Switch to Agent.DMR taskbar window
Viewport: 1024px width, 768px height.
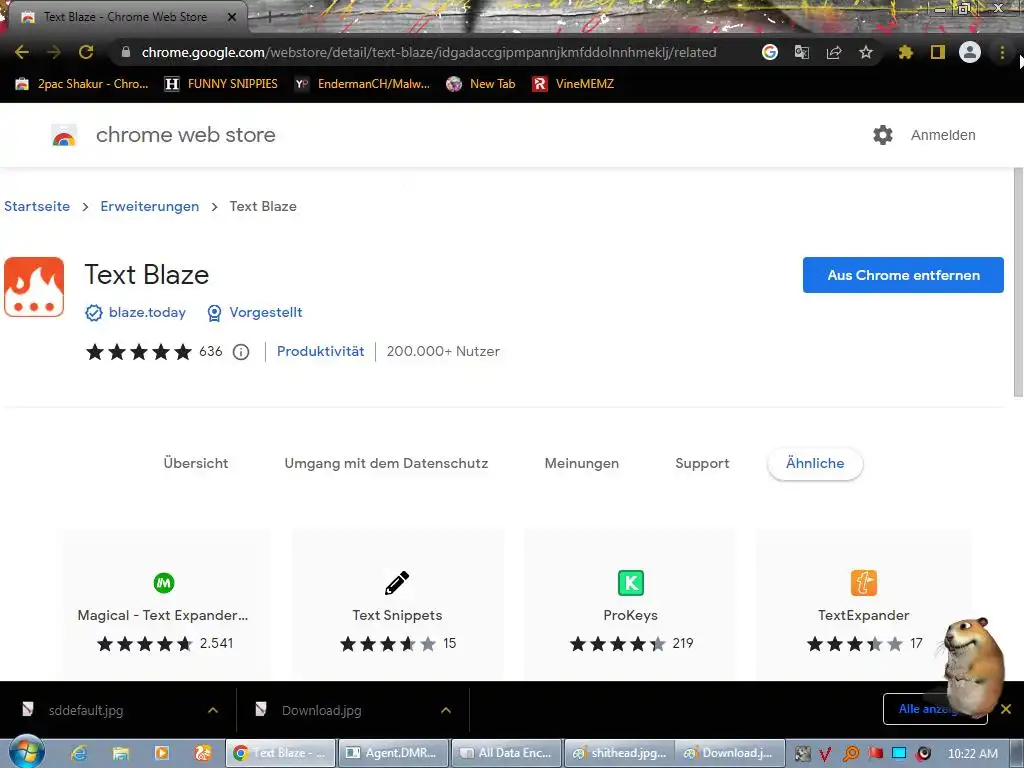pyautogui.click(x=394, y=753)
